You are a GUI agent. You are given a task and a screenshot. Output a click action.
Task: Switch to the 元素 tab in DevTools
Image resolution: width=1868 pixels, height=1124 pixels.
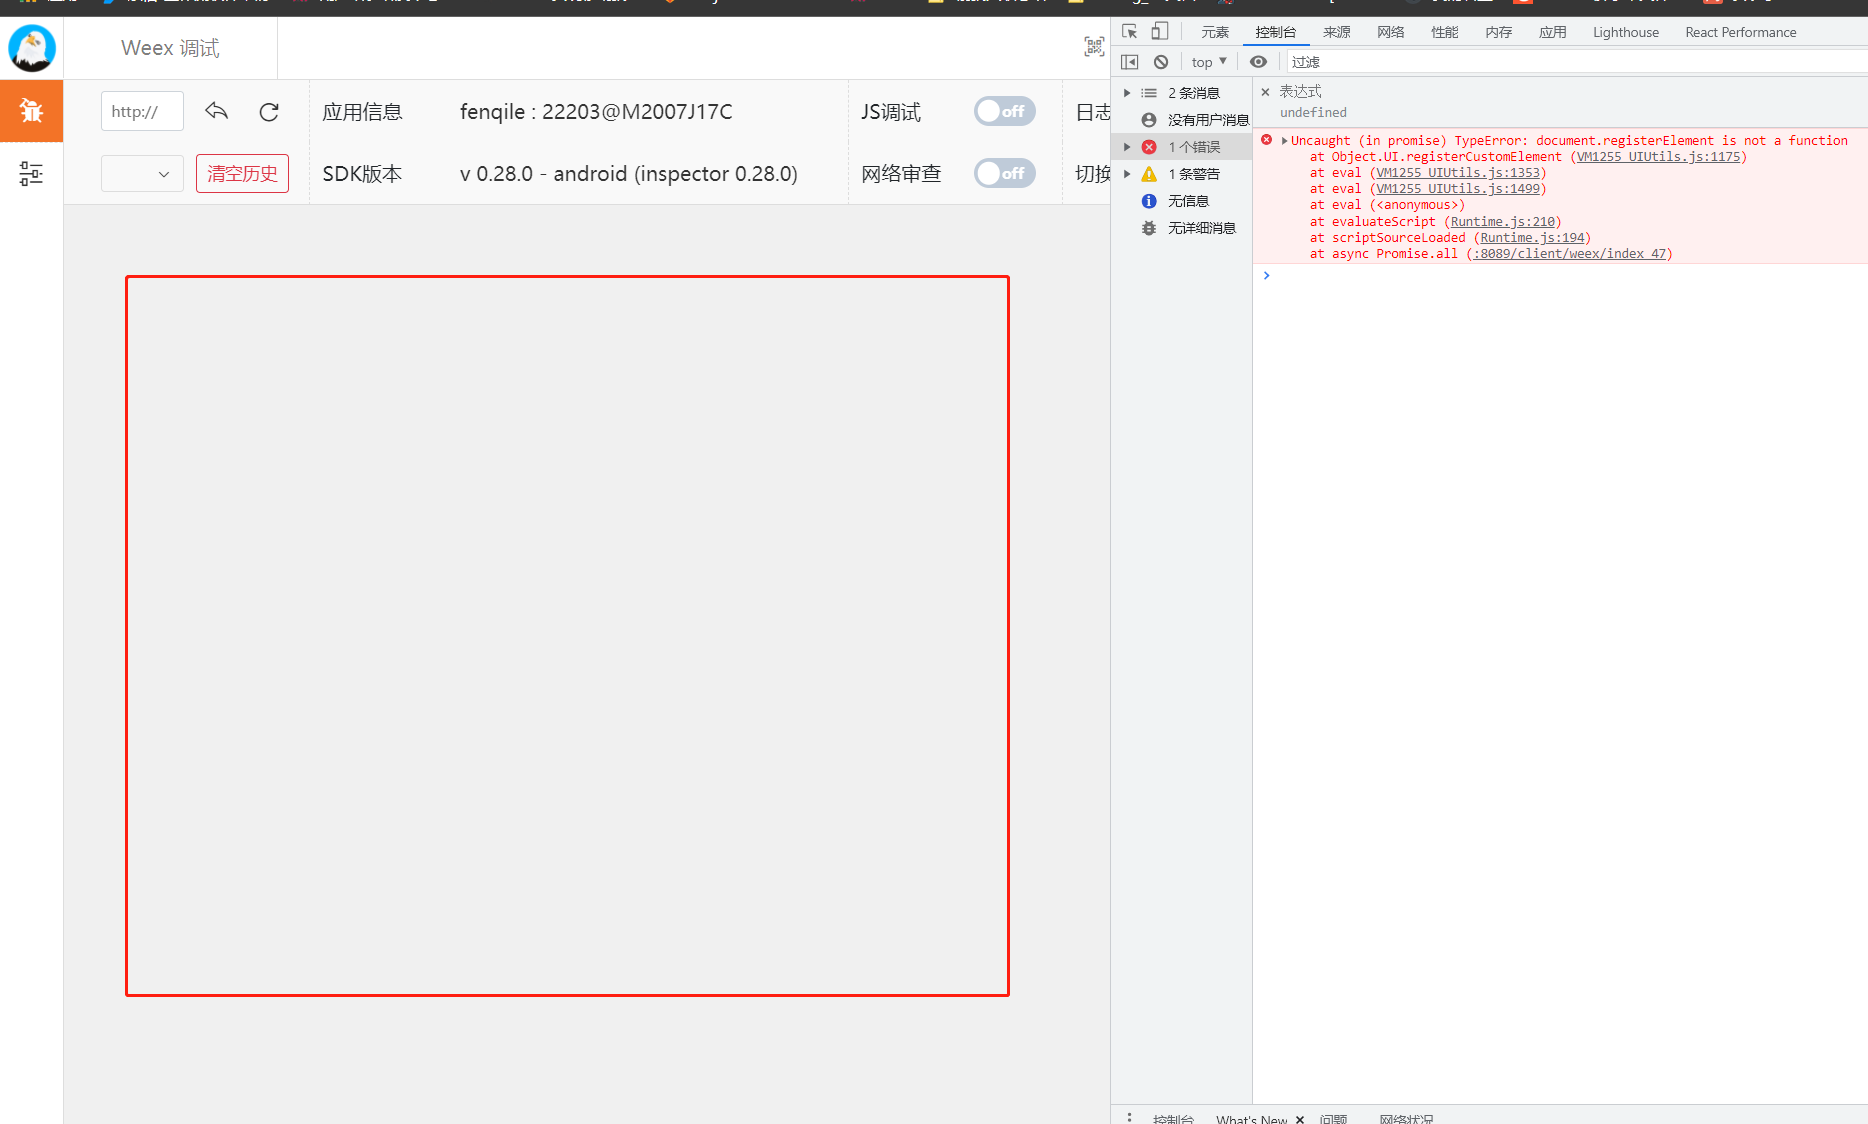(1214, 31)
